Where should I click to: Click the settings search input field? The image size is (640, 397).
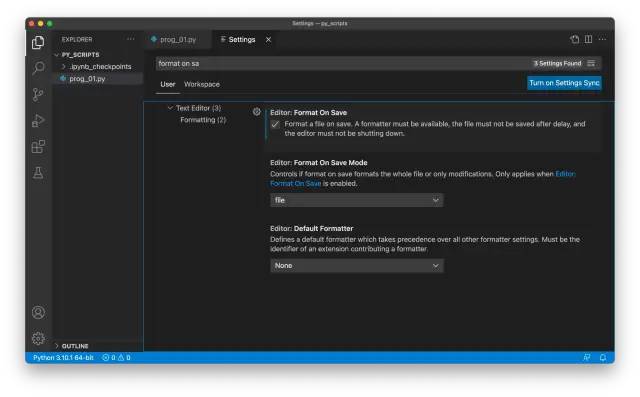[x=343, y=63]
